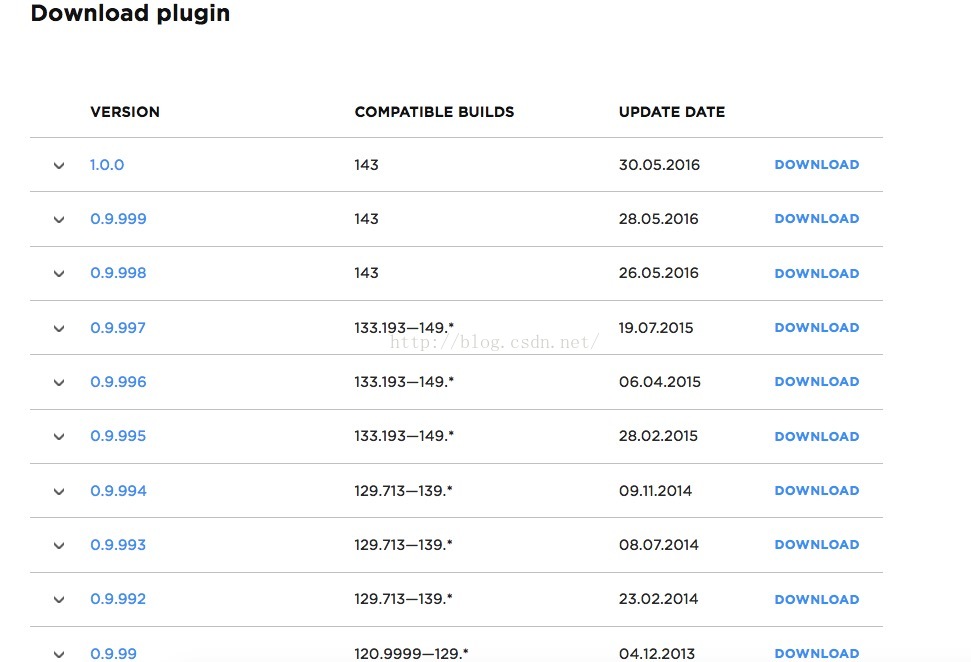Expand the 0.9.994 row arrow
Image resolution: width=971 pixels, height=662 pixels.
point(59,491)
